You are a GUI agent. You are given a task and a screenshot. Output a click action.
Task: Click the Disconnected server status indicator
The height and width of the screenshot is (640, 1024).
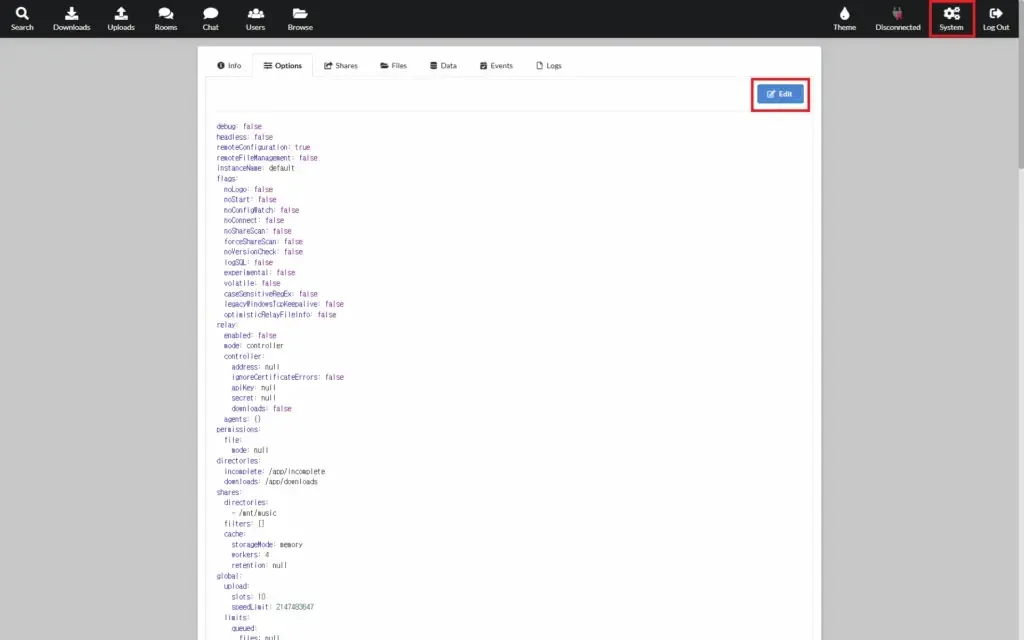(x=896, y=17)
